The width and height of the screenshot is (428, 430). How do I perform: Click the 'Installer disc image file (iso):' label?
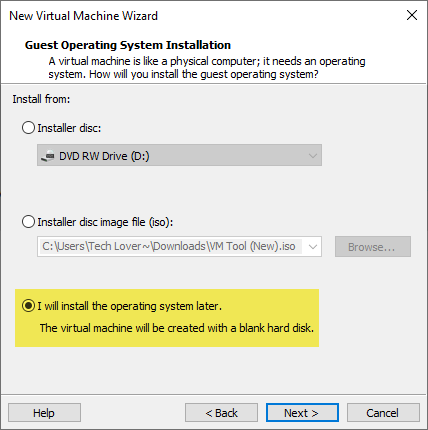(x=105, y=222)
